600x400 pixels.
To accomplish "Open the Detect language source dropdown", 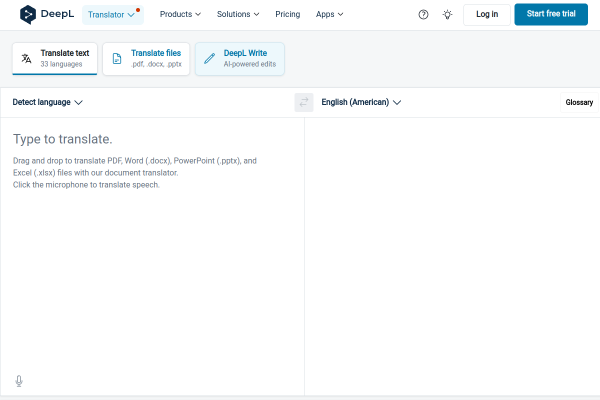I will [x=47, y=102].
